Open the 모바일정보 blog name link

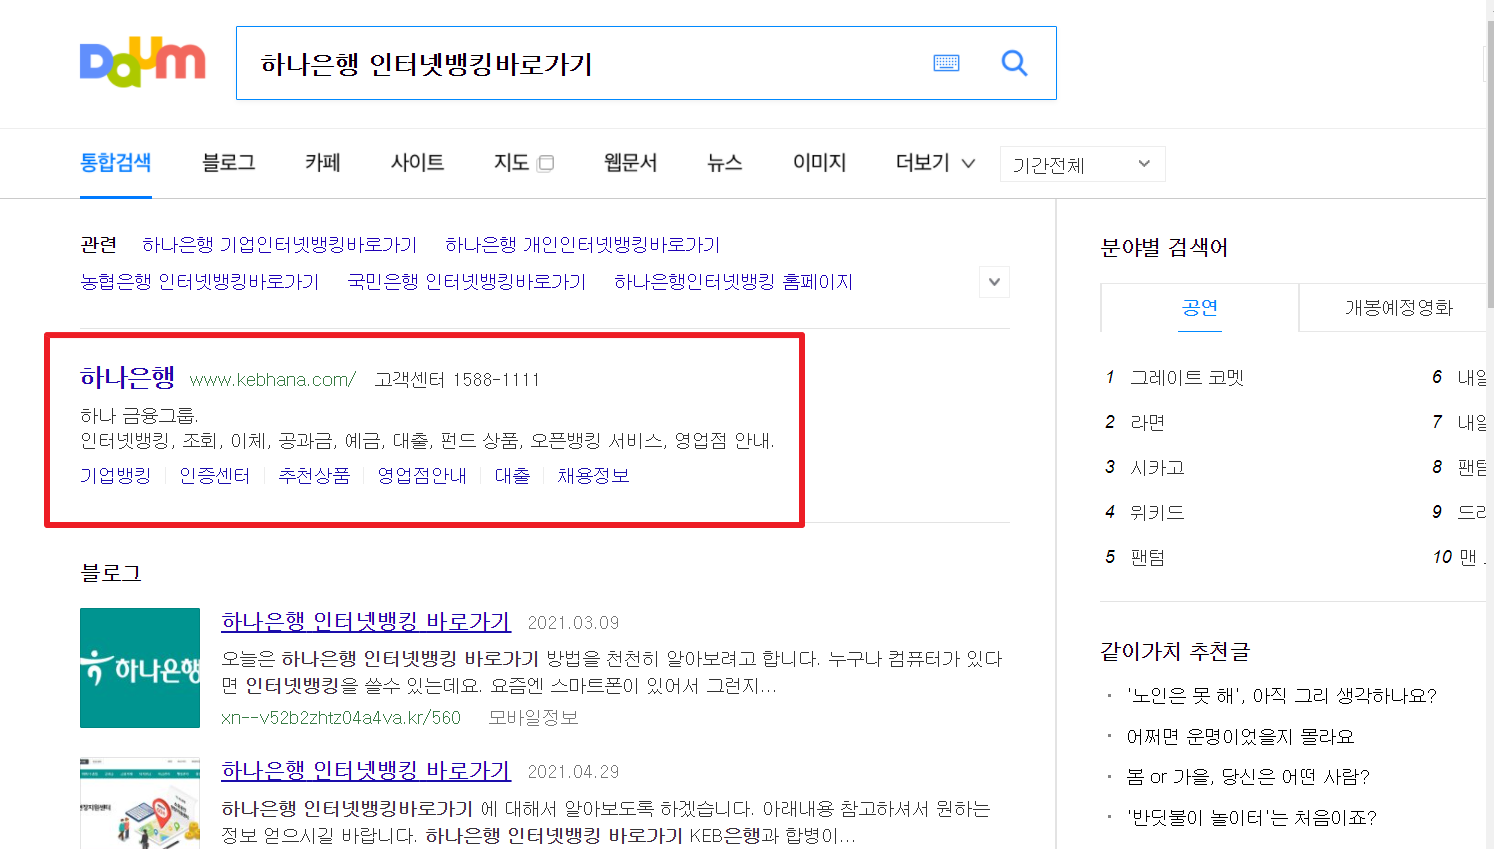[x=533, y=718]
